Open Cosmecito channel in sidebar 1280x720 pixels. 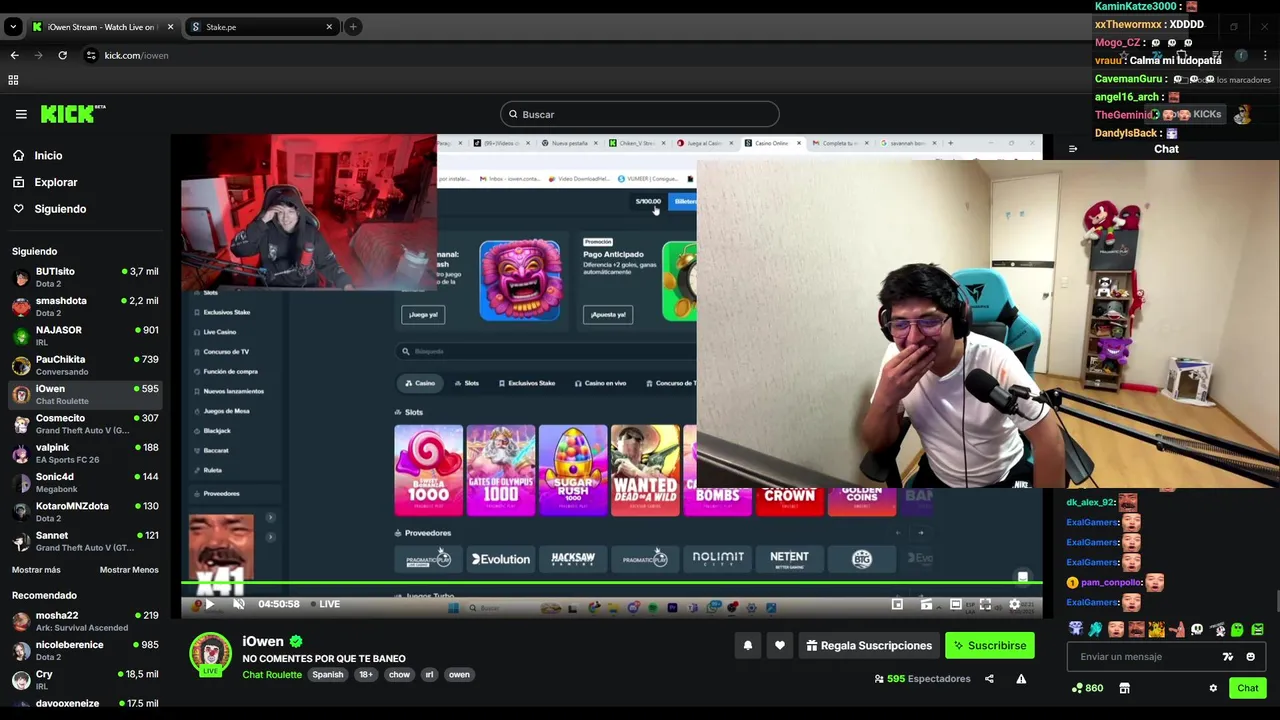pyautogui.click(x=85, y=424)
